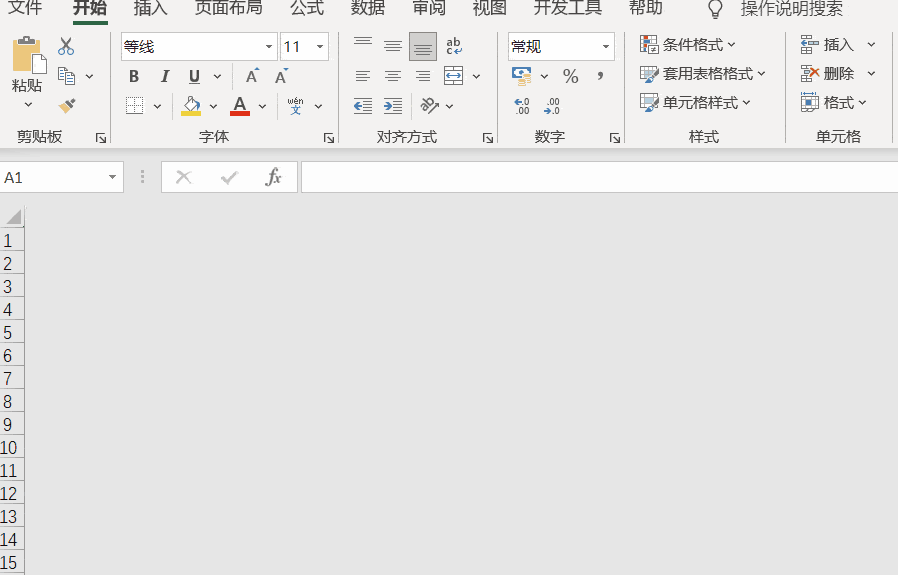The width and height of the screenshot is (898, 575).
Task: Switch to the 插入 ribbon tab
Action: (x=151, y=8)
